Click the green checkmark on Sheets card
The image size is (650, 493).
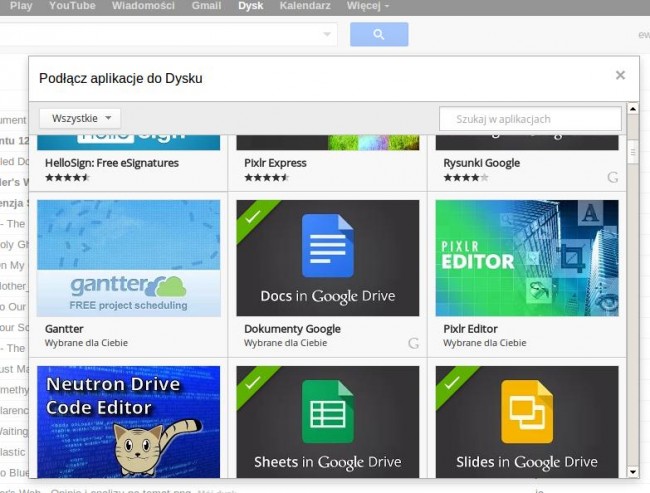(x=252, y=382)
